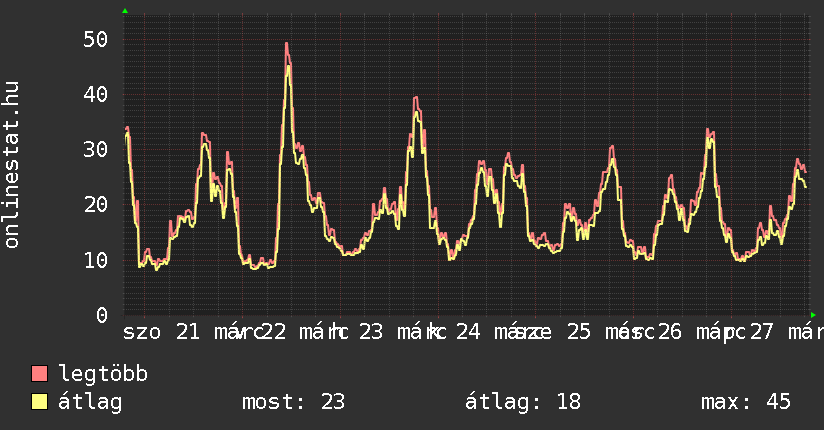This screenshot has height=430, width=824.
Task: Click the green arrow at x-axis right end
Action: 813,314
